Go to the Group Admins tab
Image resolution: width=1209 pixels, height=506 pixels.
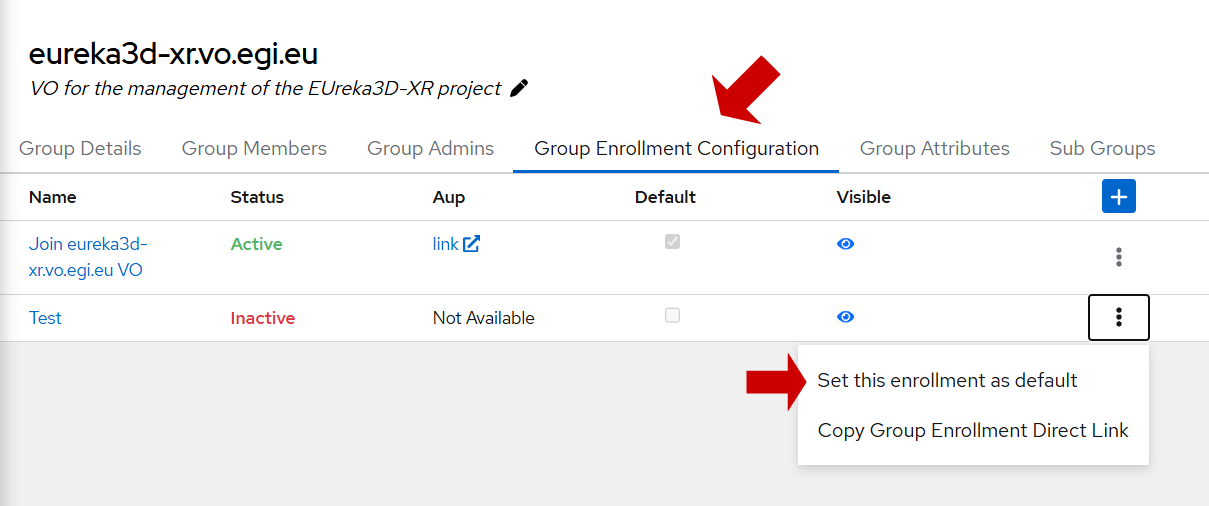(x=430, y=149)
